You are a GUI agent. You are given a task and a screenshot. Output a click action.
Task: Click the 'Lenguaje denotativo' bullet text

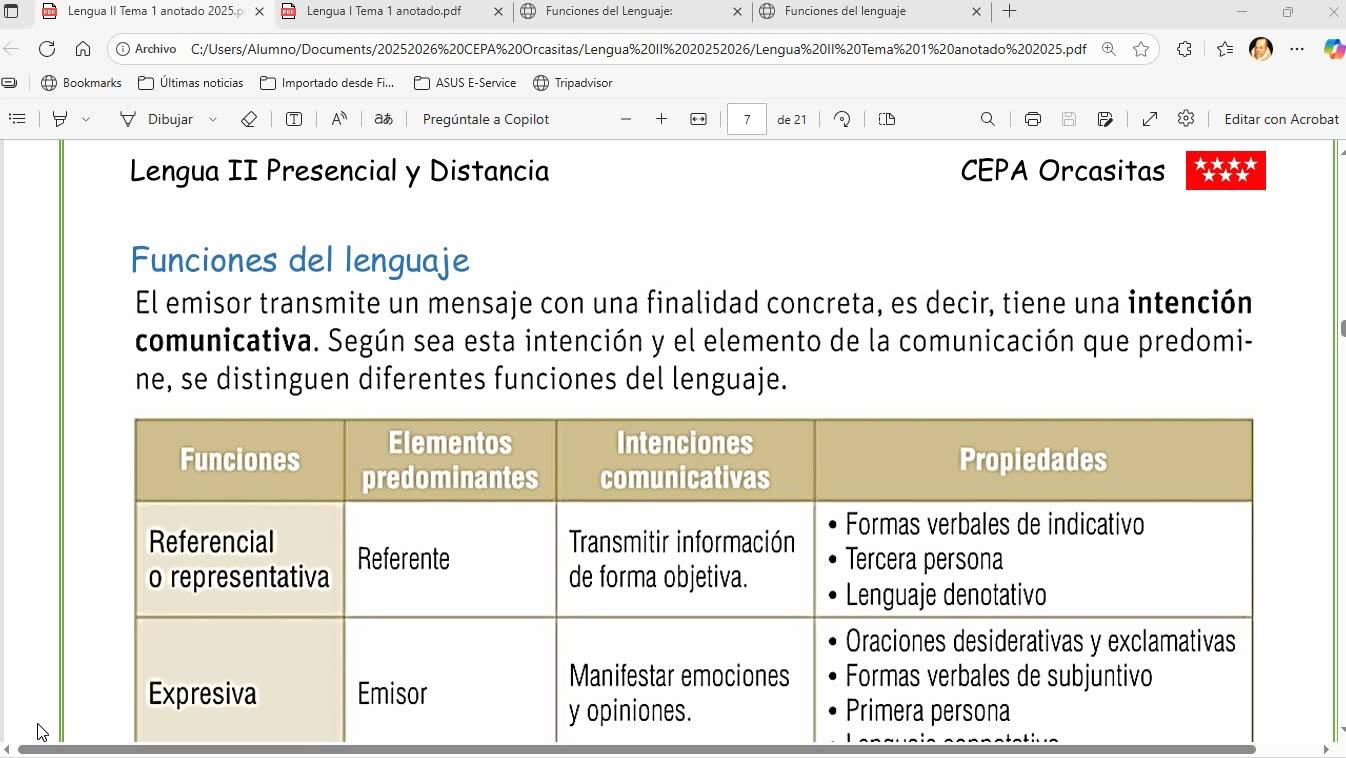click(946, 595)
